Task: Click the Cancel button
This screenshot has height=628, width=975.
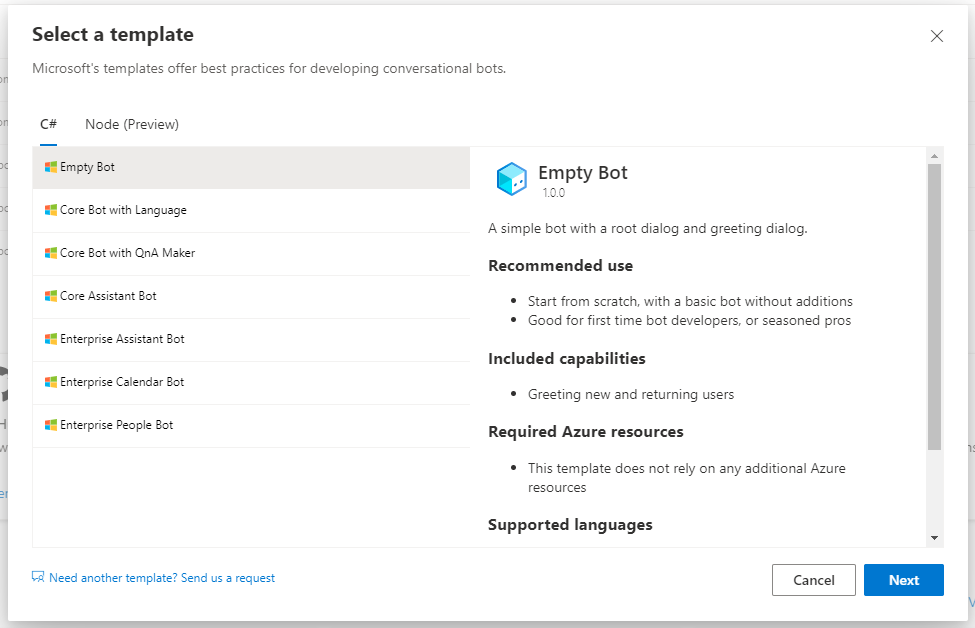Action: click(813, 580)
